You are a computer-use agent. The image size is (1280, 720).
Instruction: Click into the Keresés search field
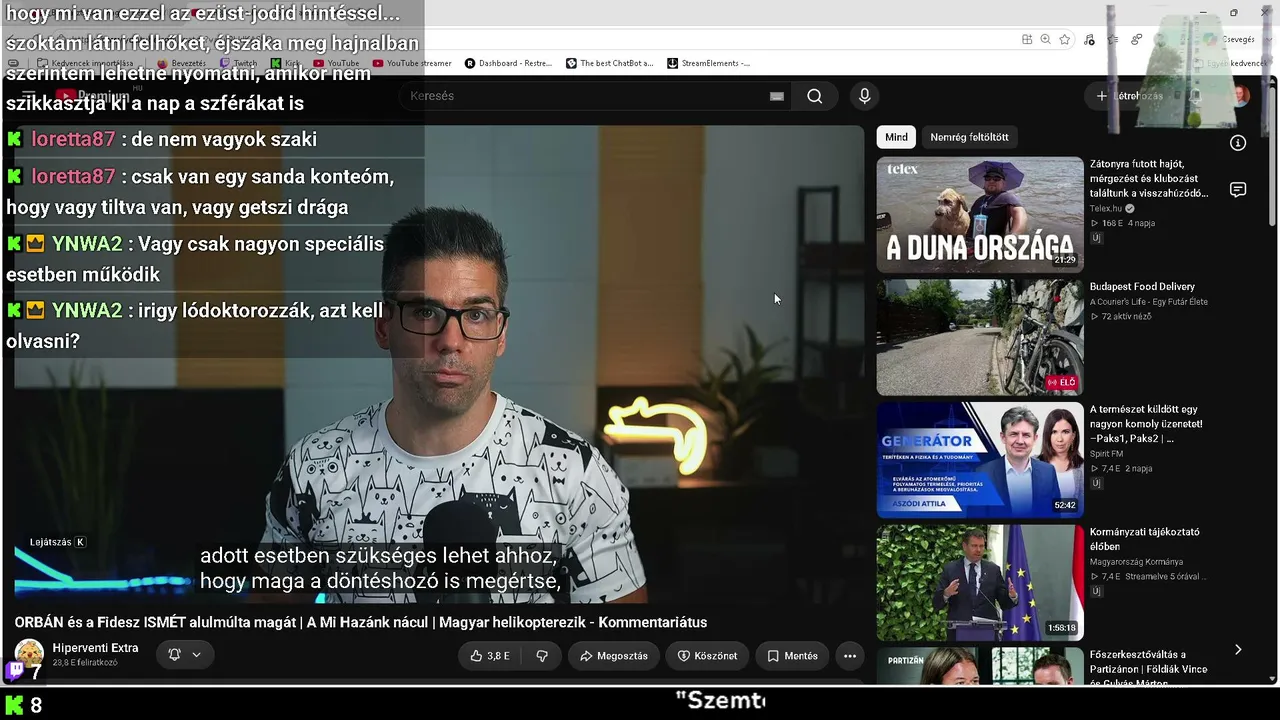coord(585,96)
